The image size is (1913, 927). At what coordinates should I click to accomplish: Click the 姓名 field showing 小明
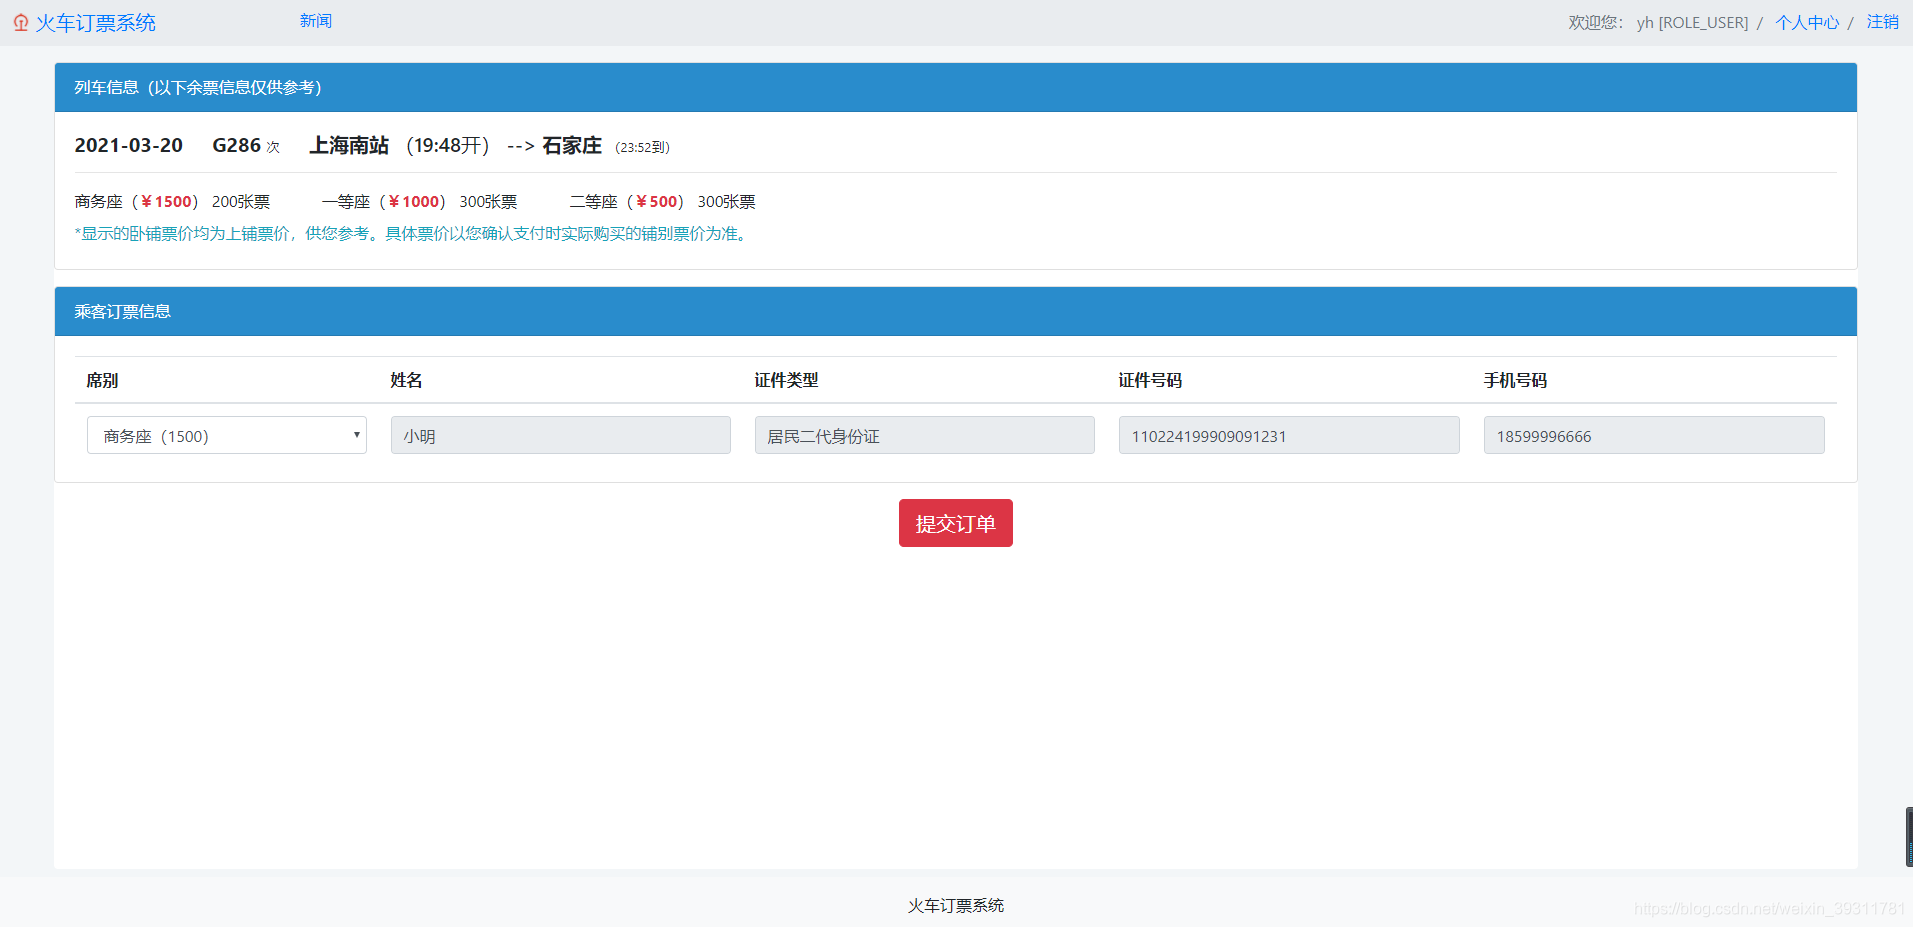pos(561,435)
